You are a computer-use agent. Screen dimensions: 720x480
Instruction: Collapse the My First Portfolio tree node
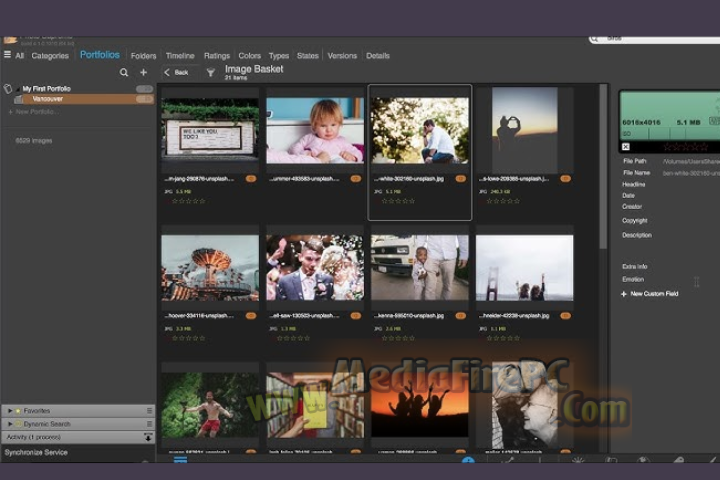[x=18, y=89]
